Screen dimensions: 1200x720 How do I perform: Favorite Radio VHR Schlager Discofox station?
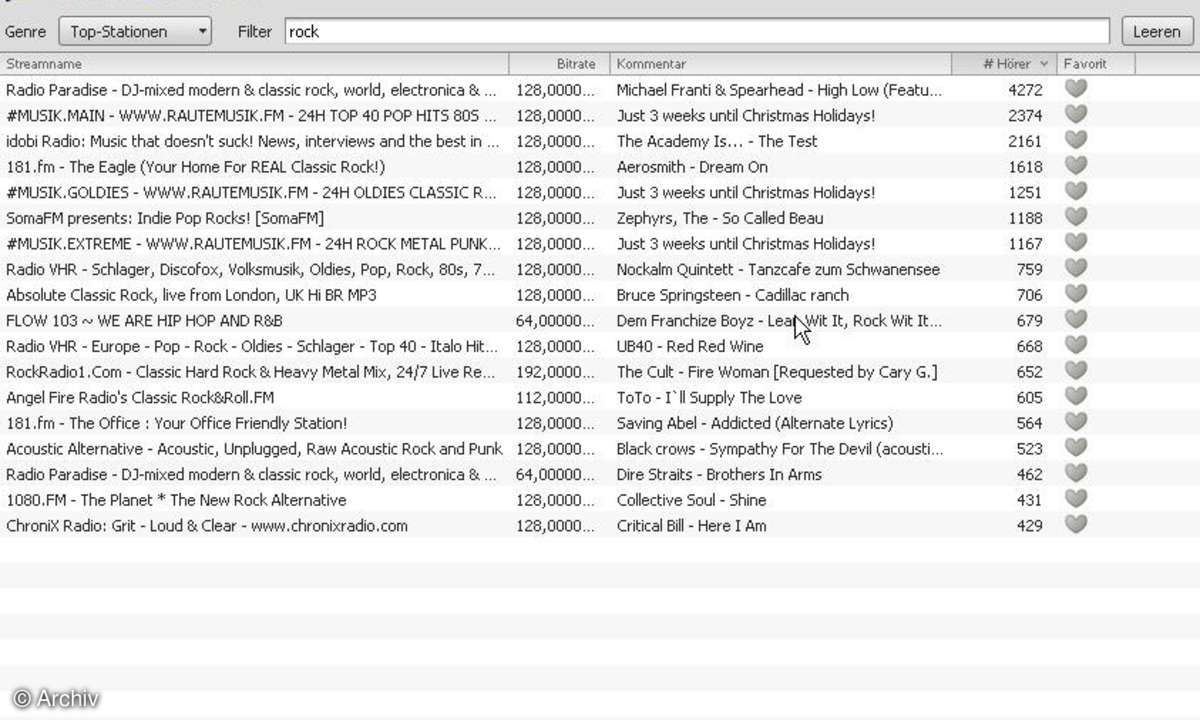[x=1075, y=269]
